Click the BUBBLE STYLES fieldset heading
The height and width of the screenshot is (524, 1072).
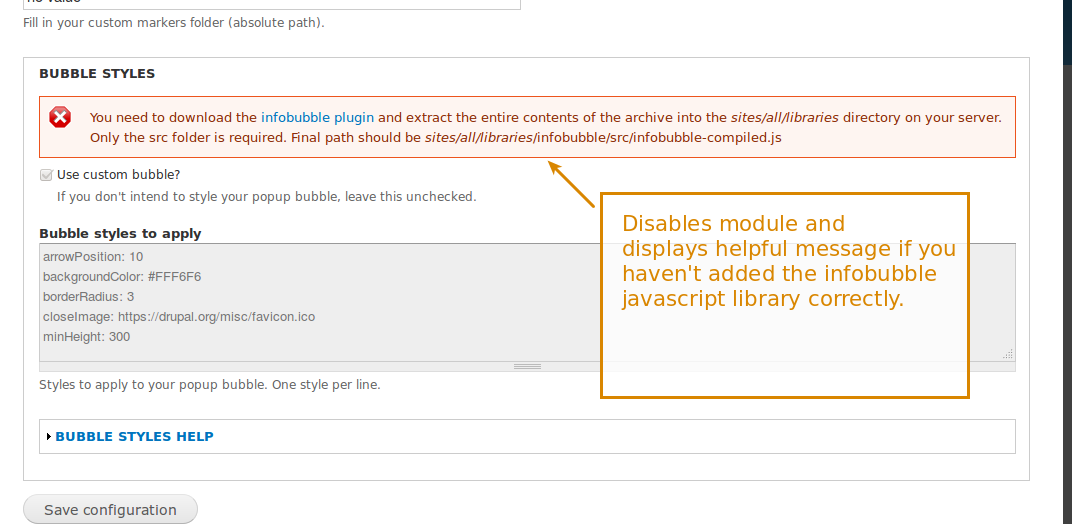tap(97, 74)
